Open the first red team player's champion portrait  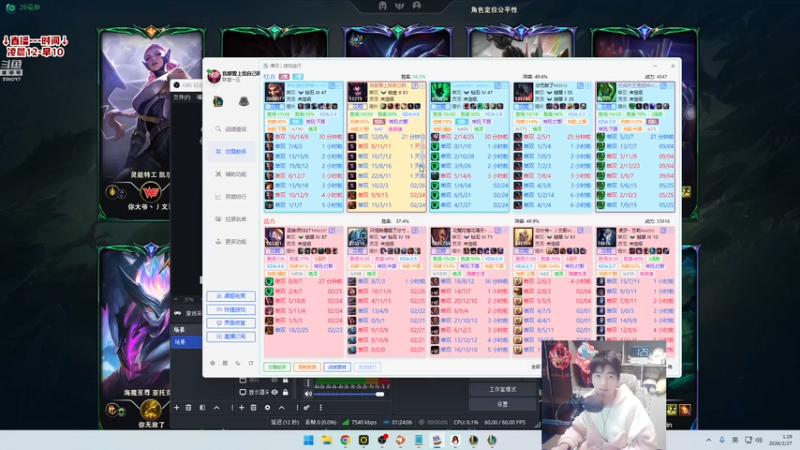point(274,92)
